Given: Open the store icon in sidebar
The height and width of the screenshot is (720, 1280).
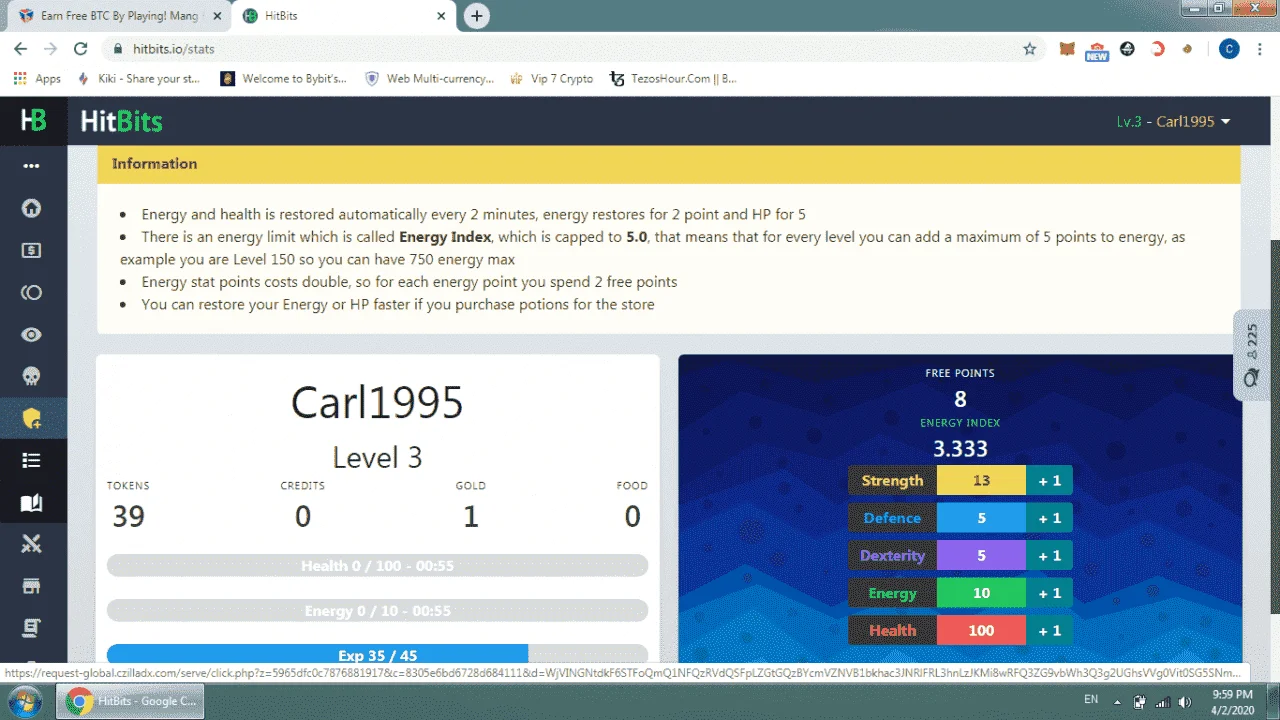Looking at the screenshot, I should [32, 586].
